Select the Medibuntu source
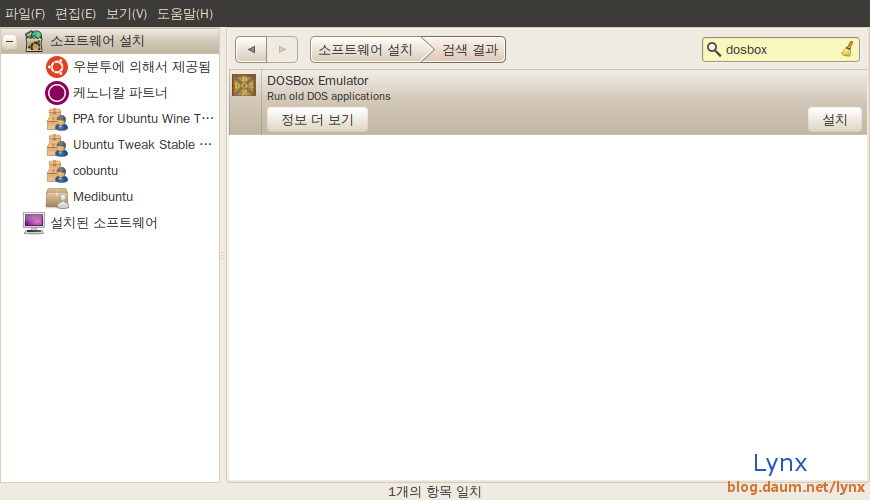Viewport: 870px width, 500px height. pos(103,197)
